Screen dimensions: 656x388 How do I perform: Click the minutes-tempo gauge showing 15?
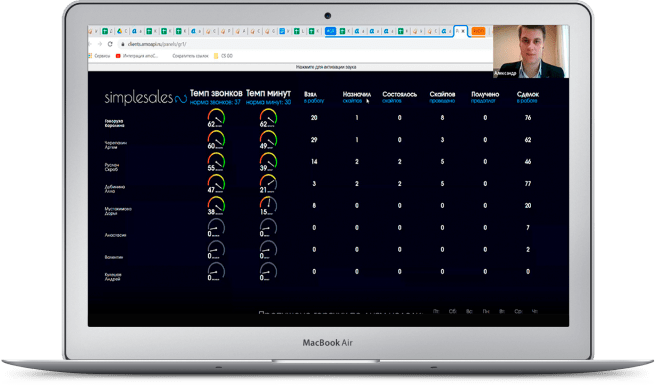point(268,206)
